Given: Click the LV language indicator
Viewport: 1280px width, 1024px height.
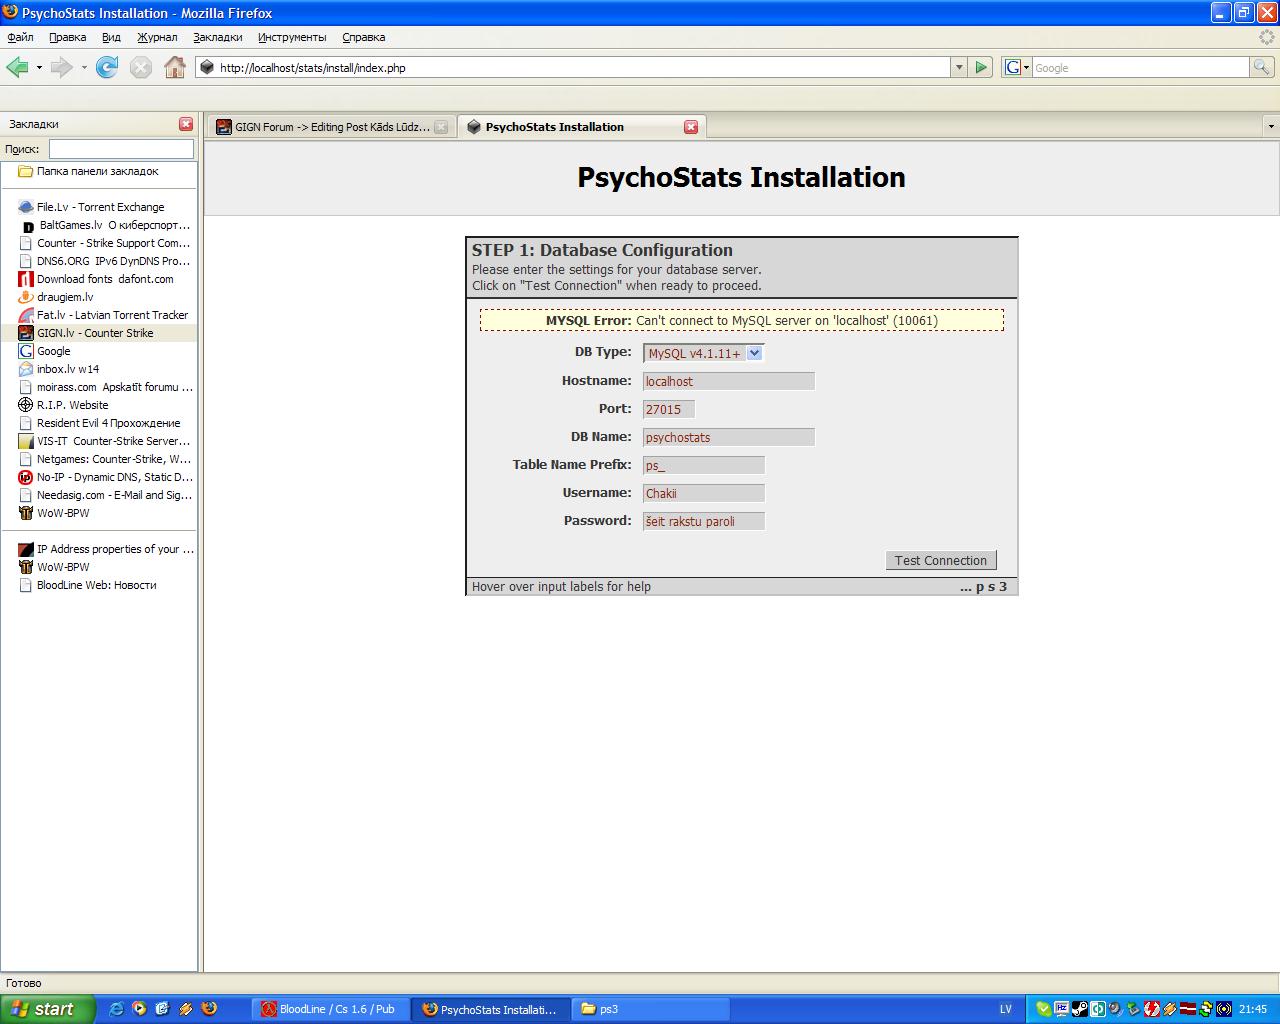Looking at the screenshot, I should tap(1005, 1009).
